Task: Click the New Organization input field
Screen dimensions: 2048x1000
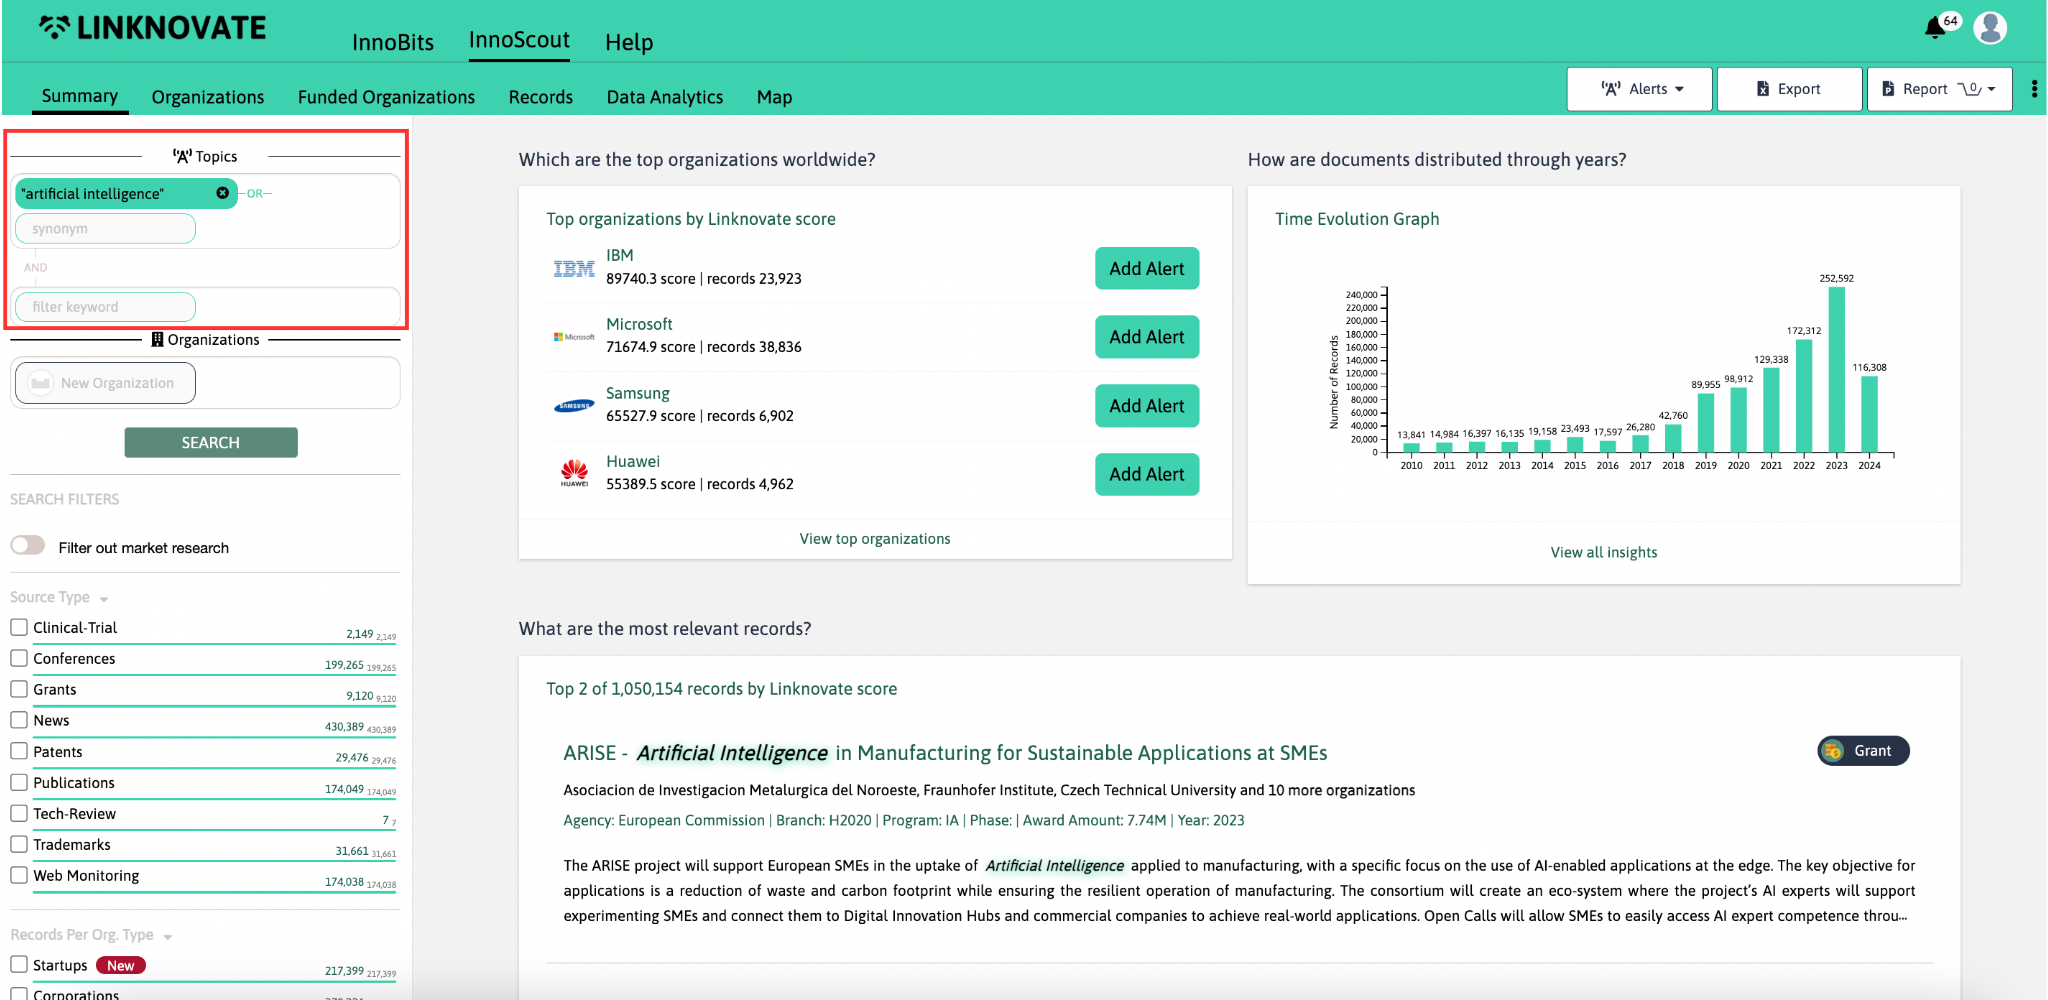Action: [105, 383]
